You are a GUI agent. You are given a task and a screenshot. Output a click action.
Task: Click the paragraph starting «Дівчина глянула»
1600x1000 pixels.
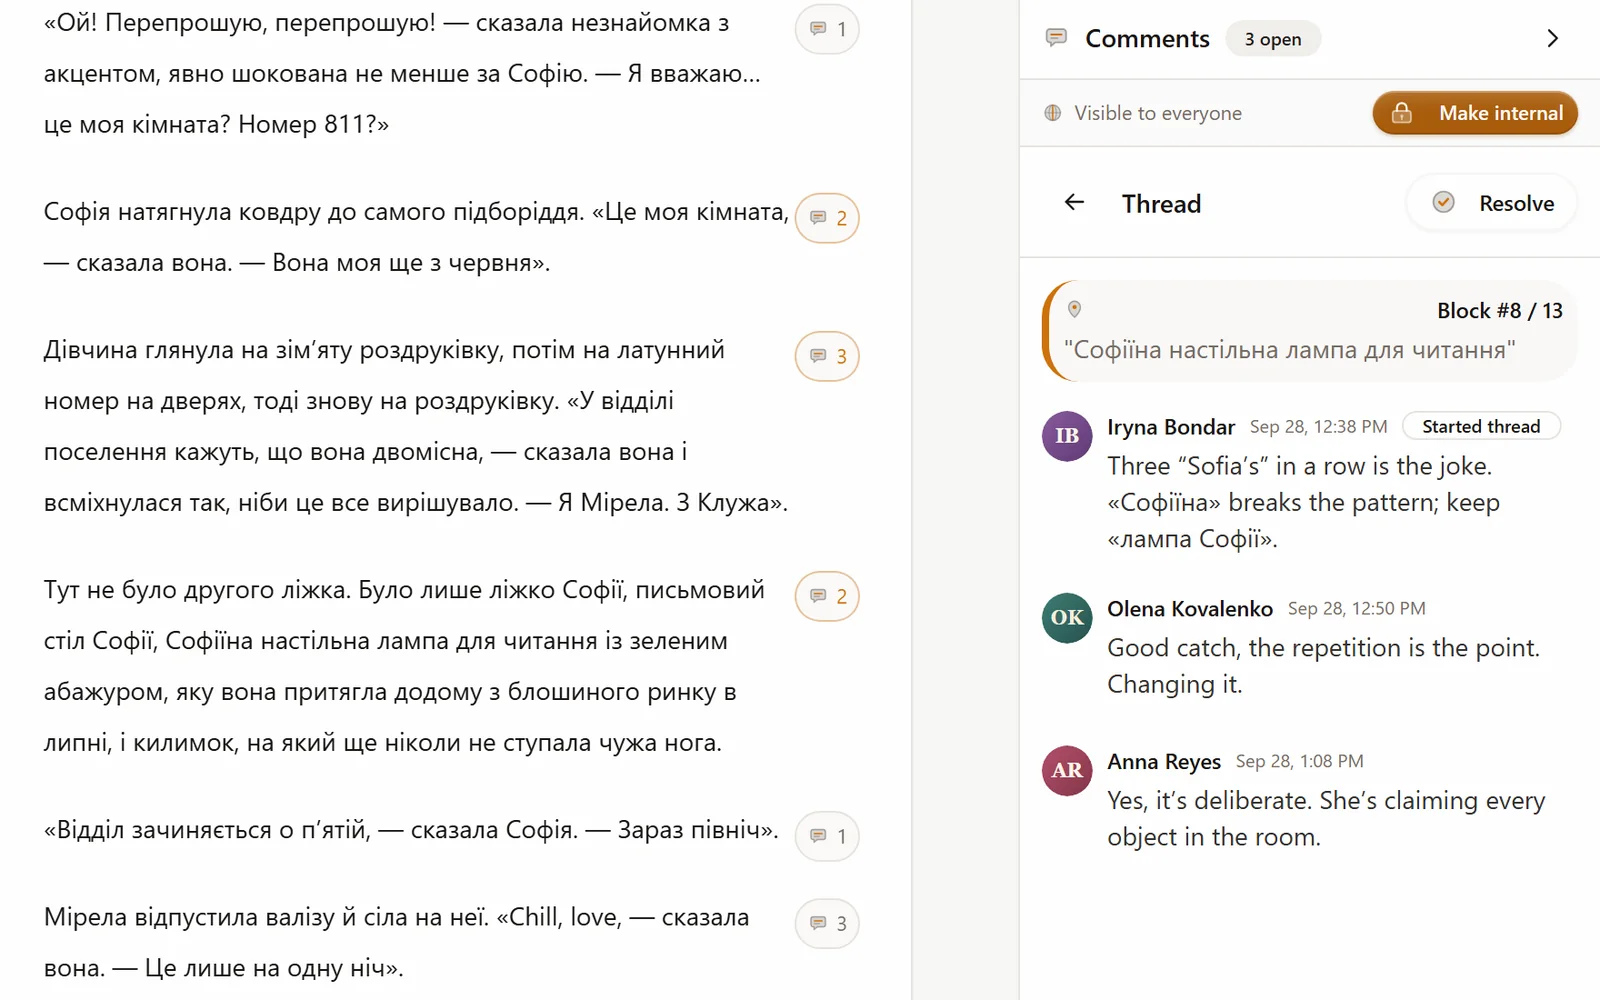(416, 426)
